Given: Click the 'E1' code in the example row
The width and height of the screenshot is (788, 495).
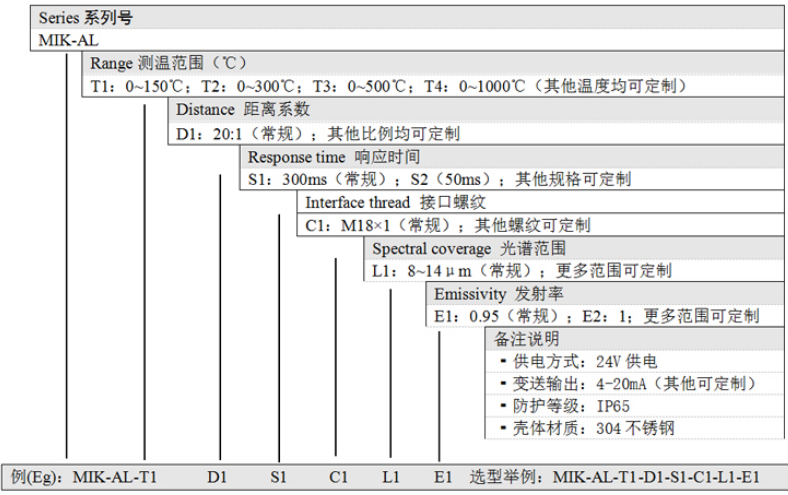Looking at the screenshot, I should [443, 477].
